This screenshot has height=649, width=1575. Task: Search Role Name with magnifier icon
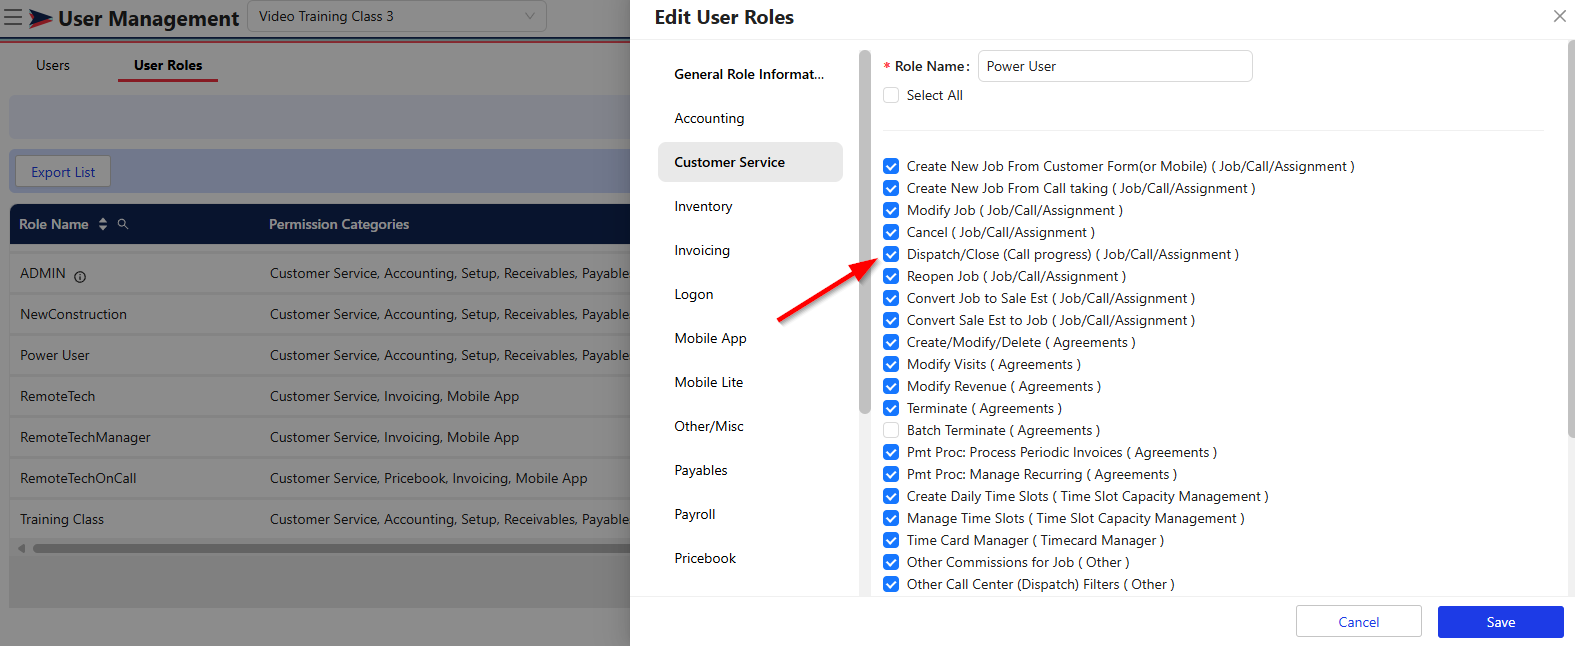[123, 224]
